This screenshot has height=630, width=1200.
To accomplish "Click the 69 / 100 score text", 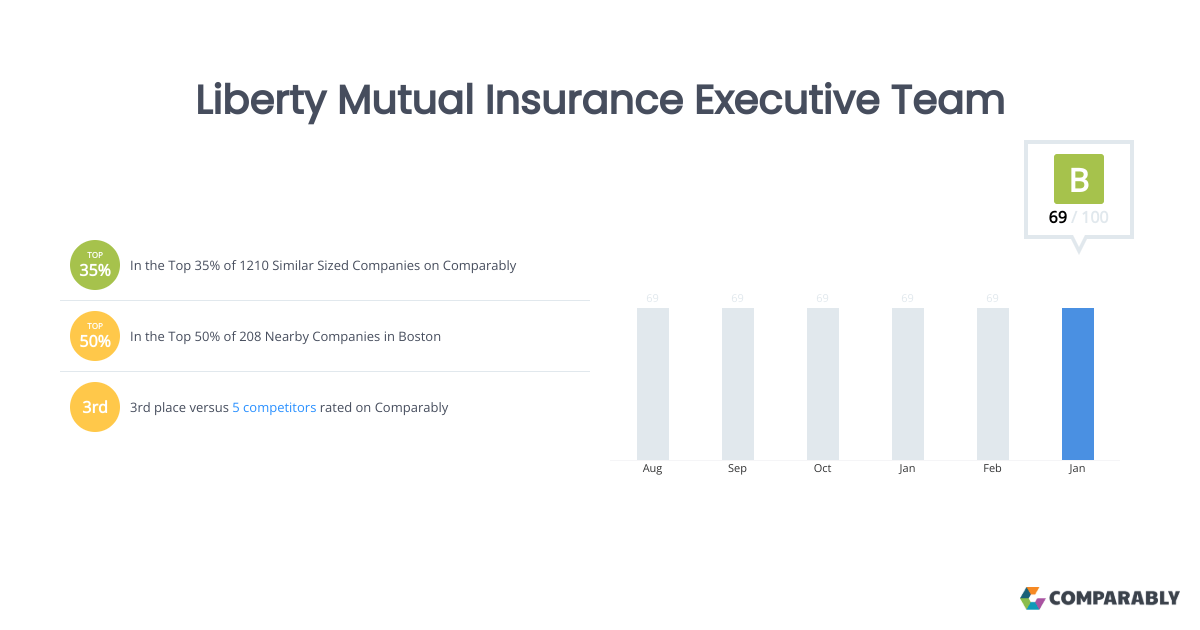I will [x=1078, y=217].
